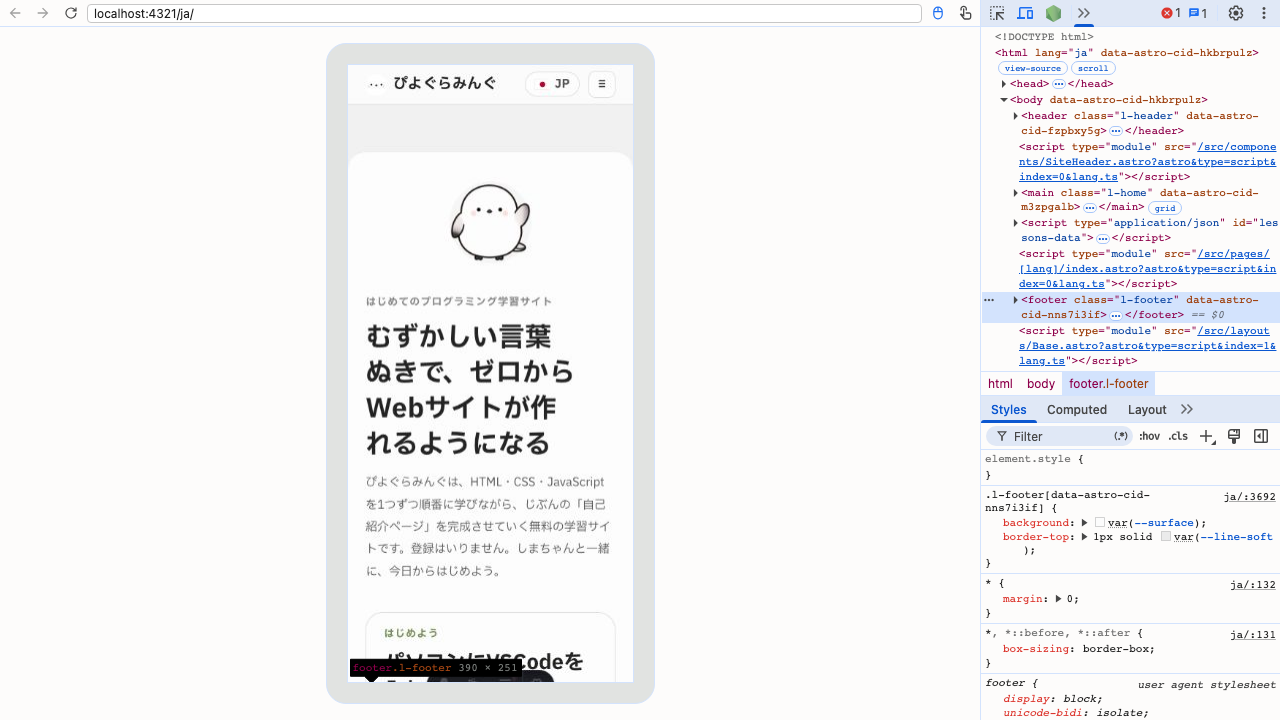Open the error count indicator
Image resolution: width=1280 pixels, height=720 pixels.
point(1171,13)
